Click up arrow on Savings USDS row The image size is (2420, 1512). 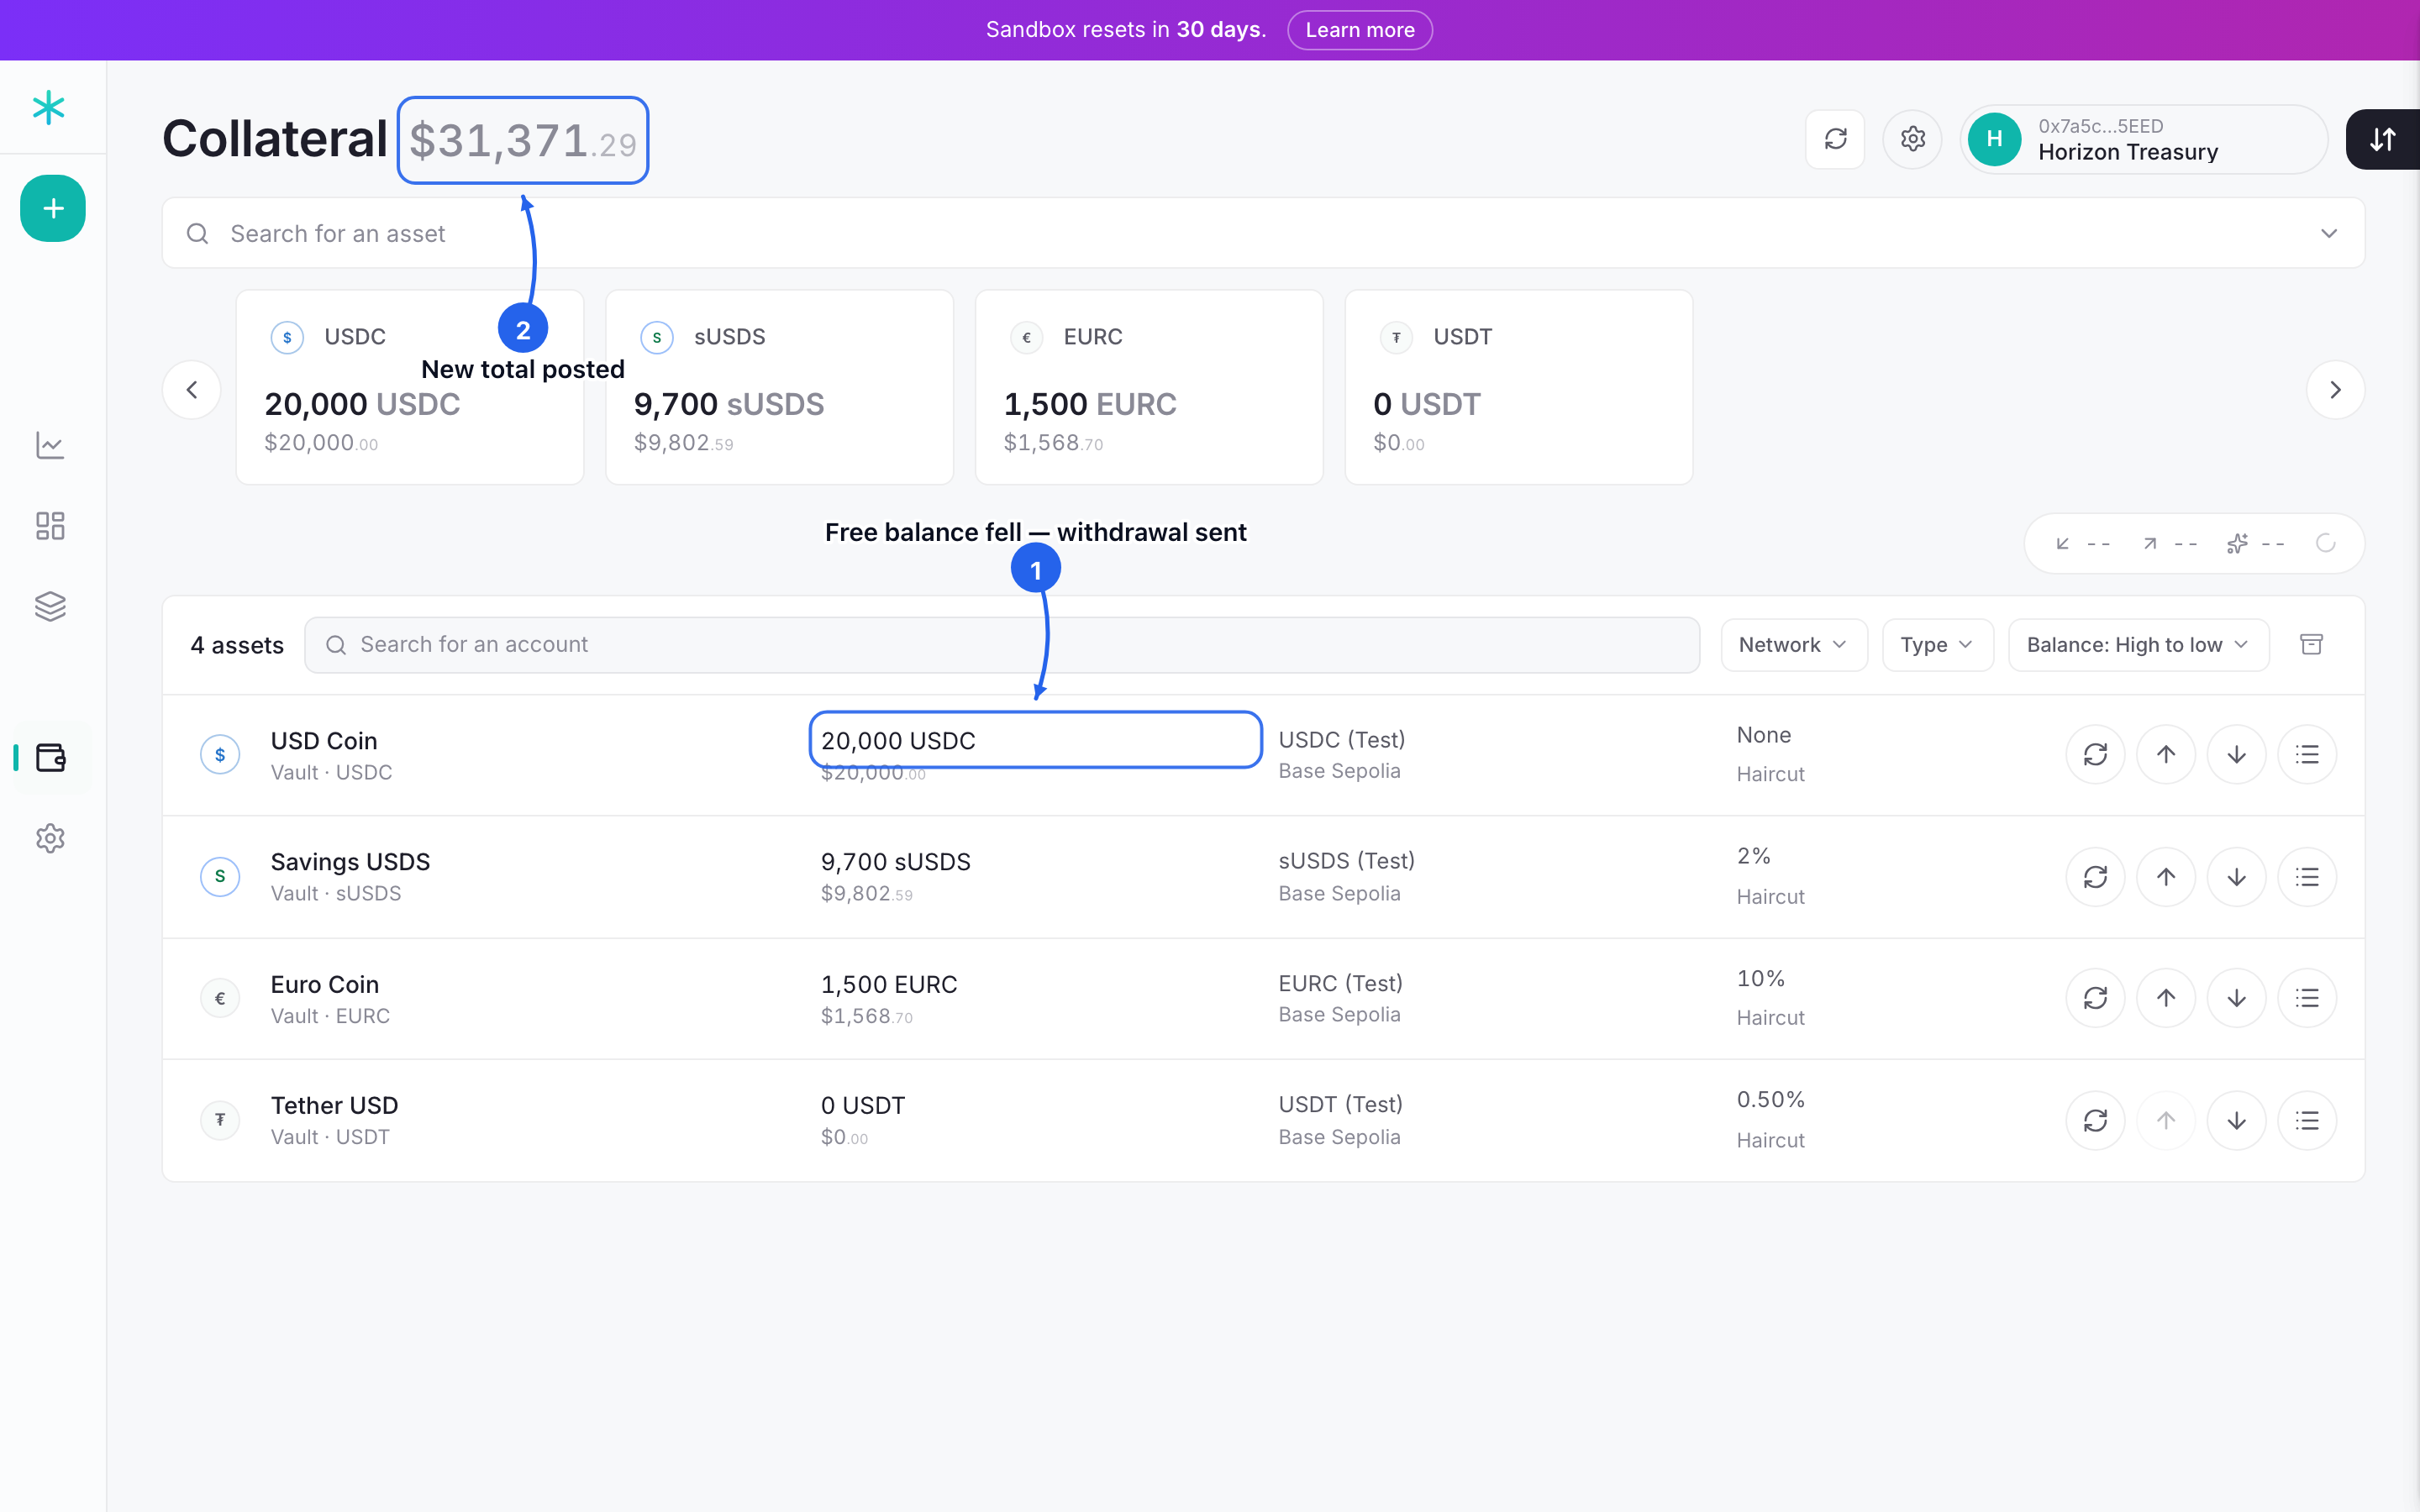click(2166, 877)
